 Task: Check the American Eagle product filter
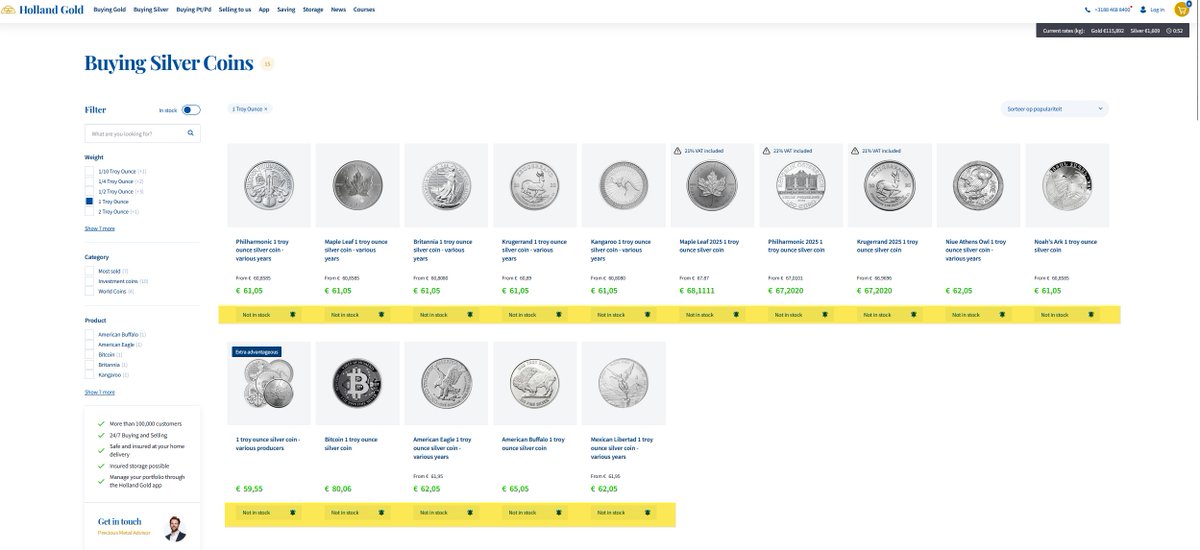coord(89,344)
